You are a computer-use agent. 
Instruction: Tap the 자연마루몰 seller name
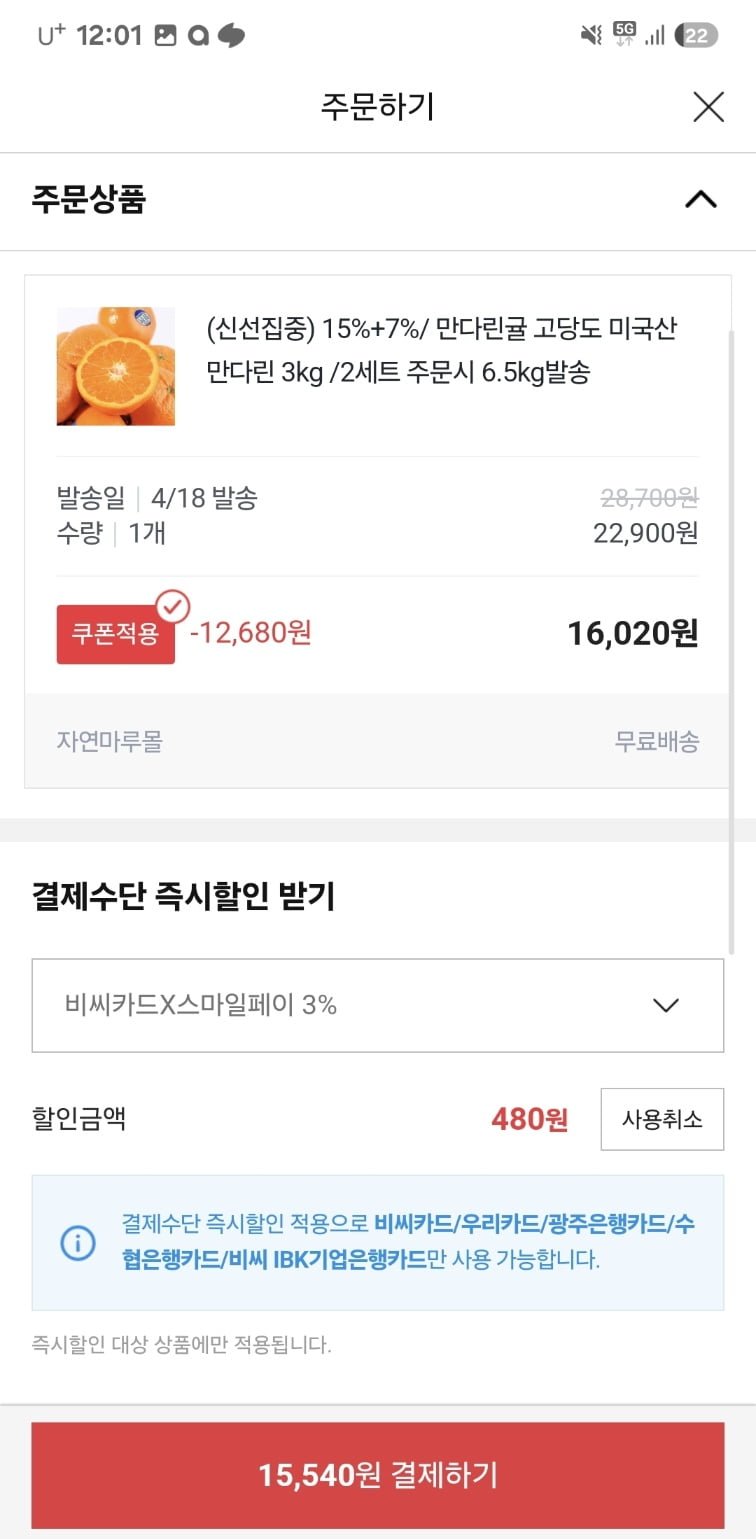109,741
